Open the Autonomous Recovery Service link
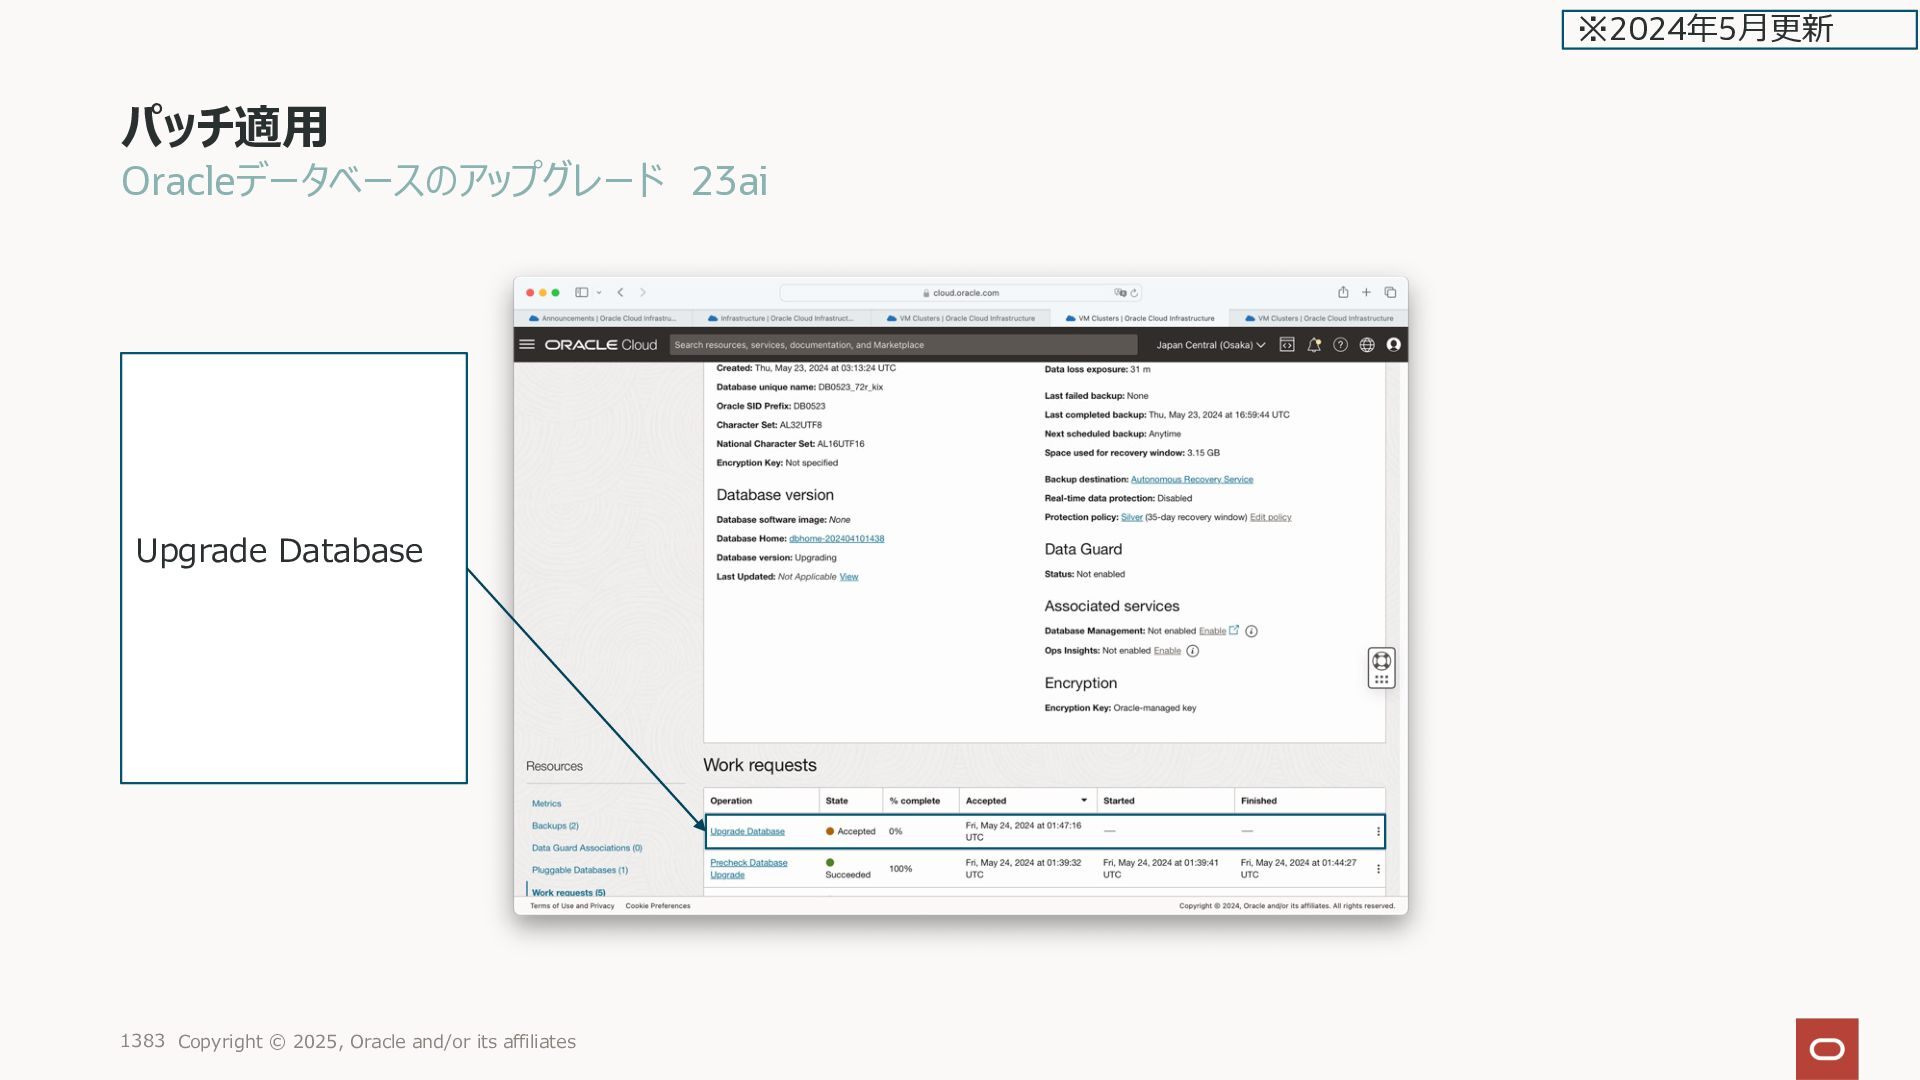Viewport: 1920px width, 1080px height. tap(1191, 479)
